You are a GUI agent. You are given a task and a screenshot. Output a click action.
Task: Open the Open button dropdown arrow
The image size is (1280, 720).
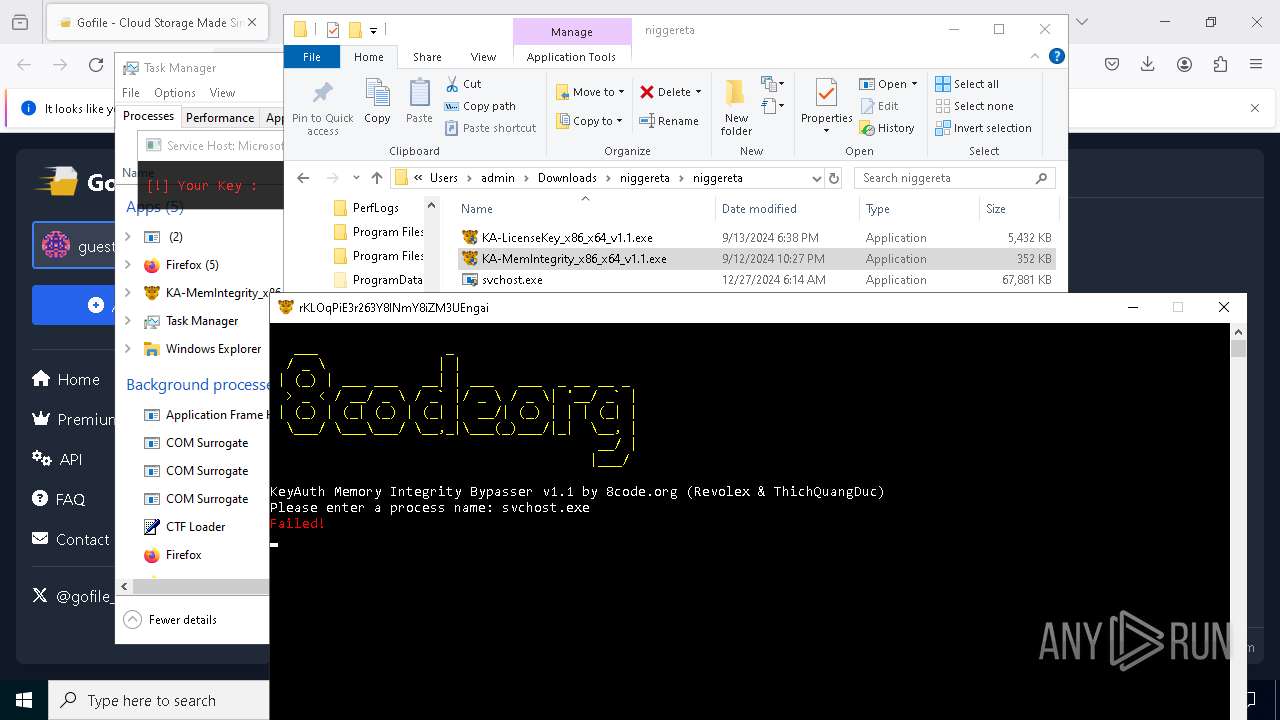point(914,84)
